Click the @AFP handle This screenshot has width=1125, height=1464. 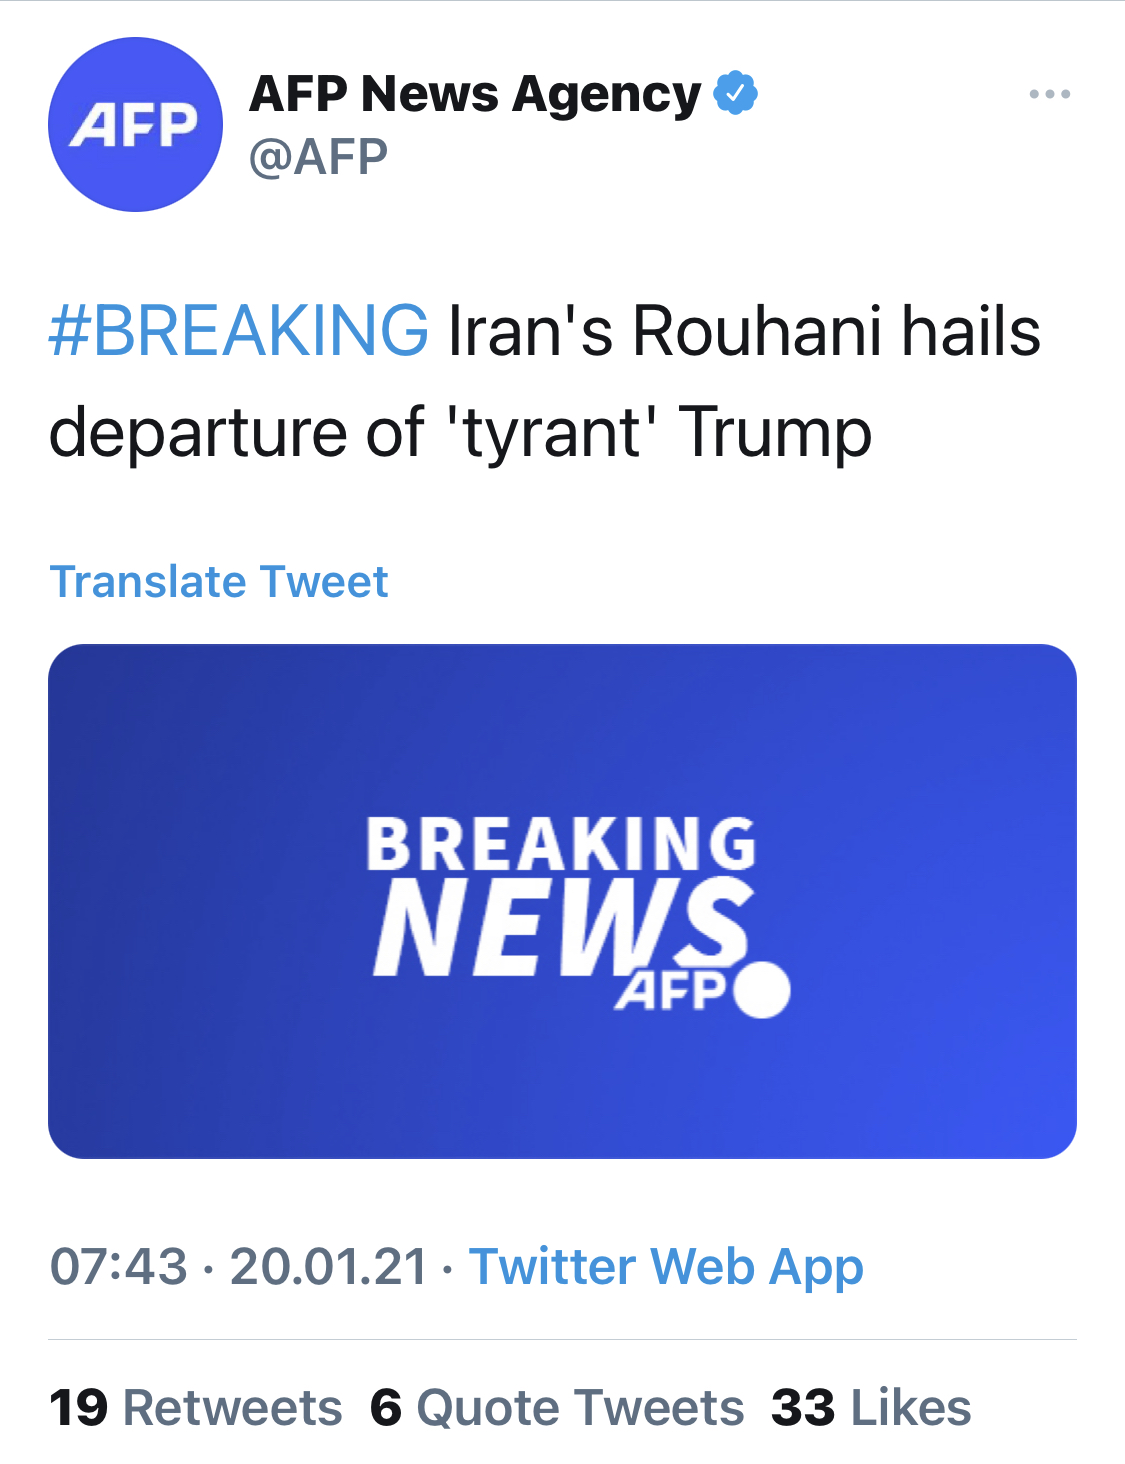318,157
